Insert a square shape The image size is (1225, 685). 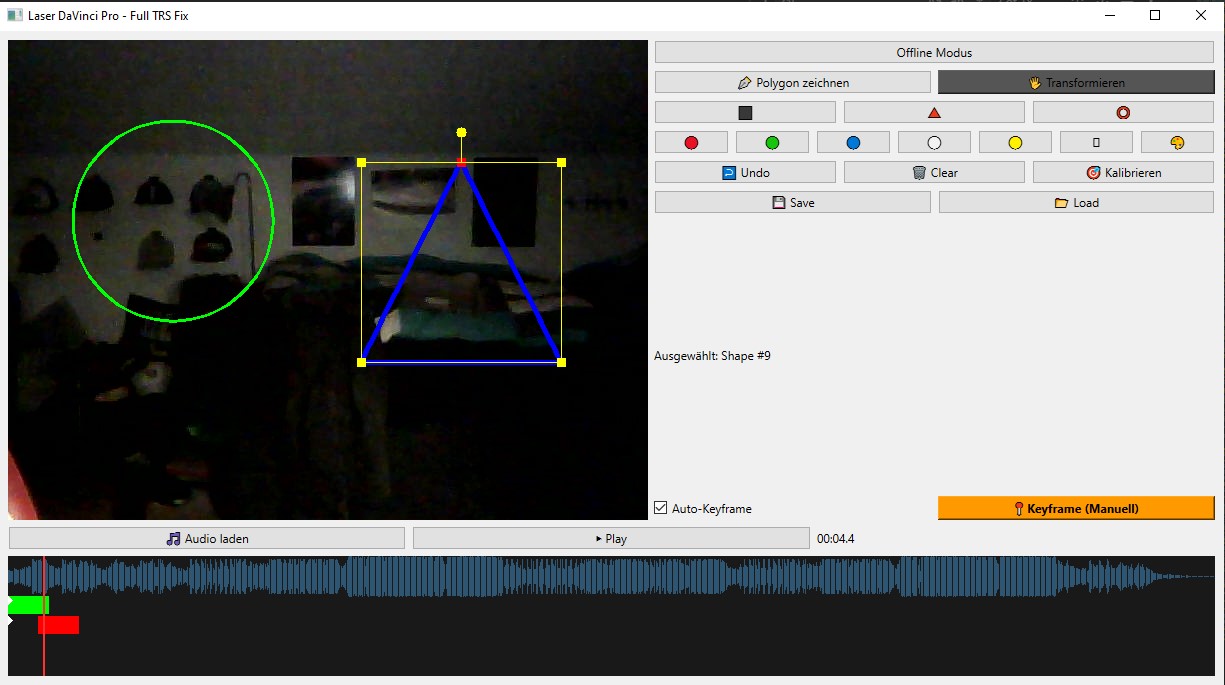coord(745,113)
